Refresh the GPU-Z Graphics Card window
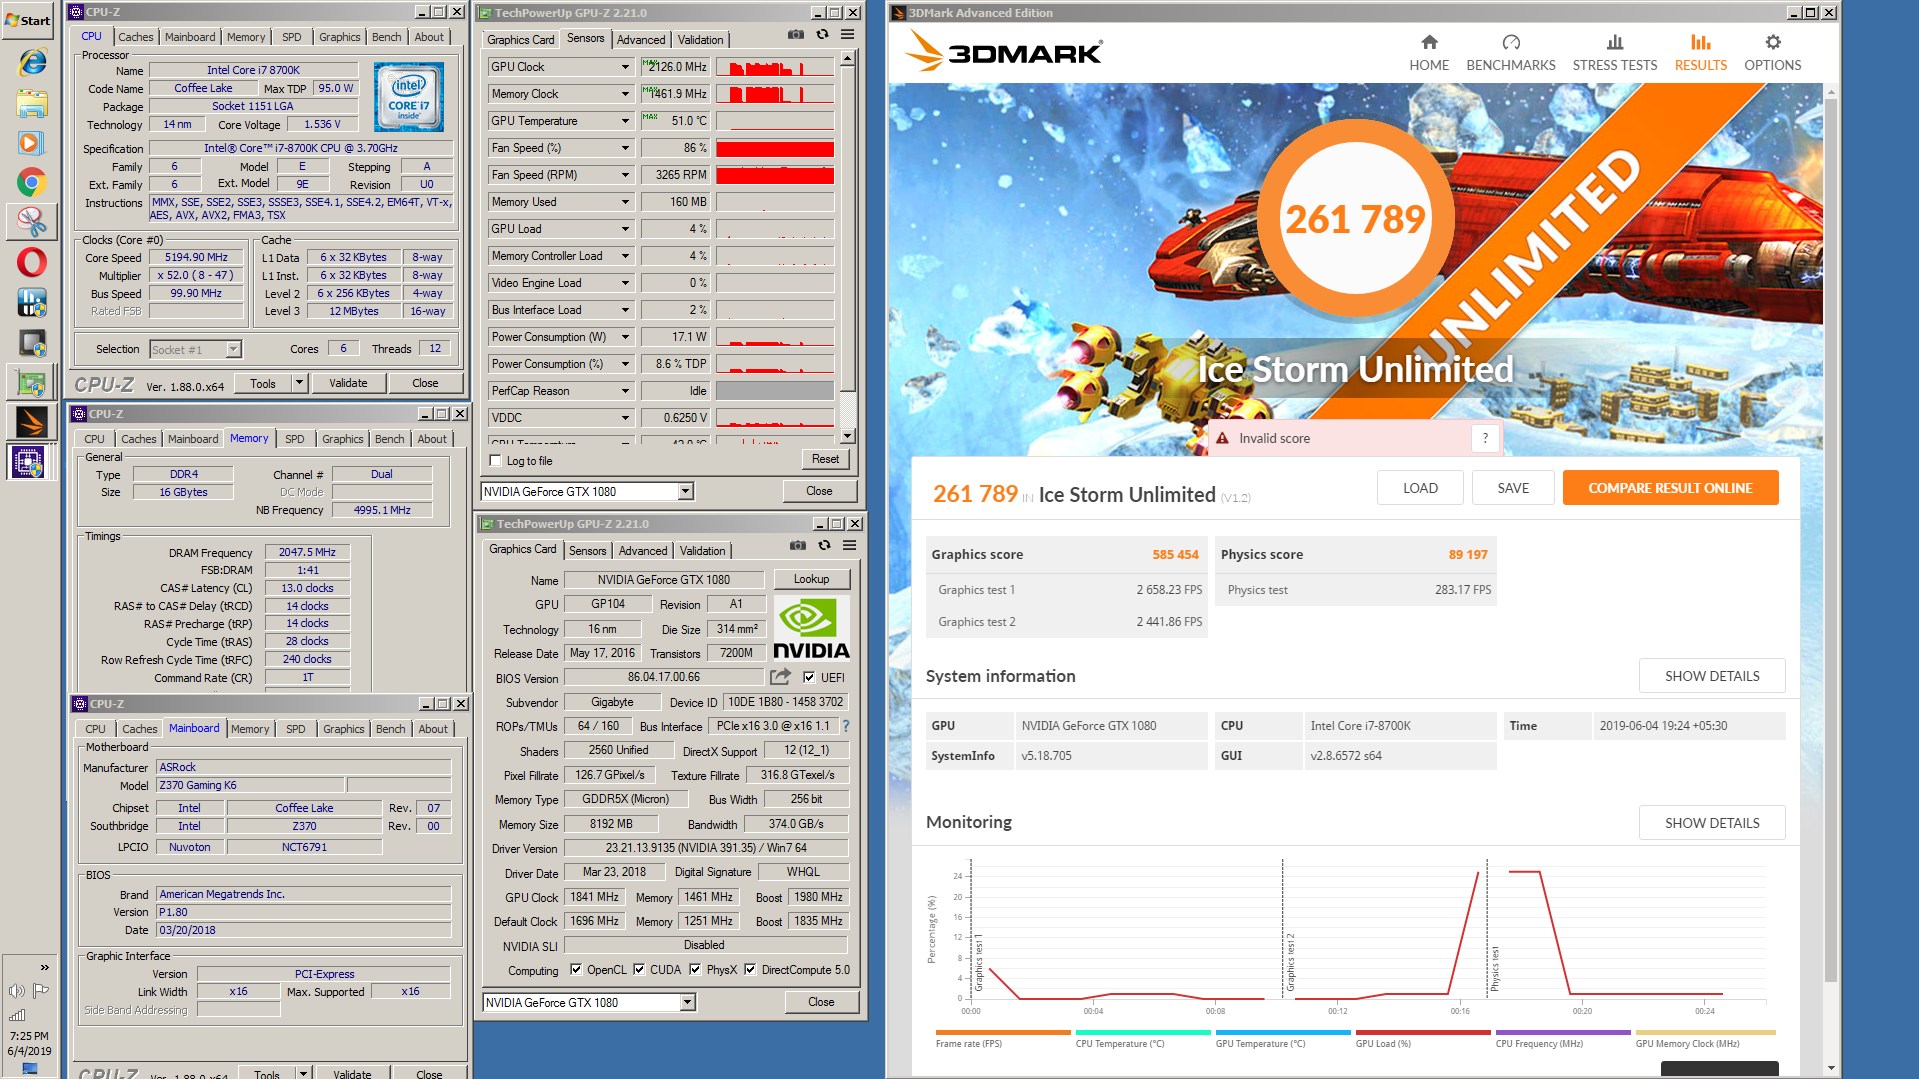The width and height of the screenshot is (1919, 1079). 824,546
